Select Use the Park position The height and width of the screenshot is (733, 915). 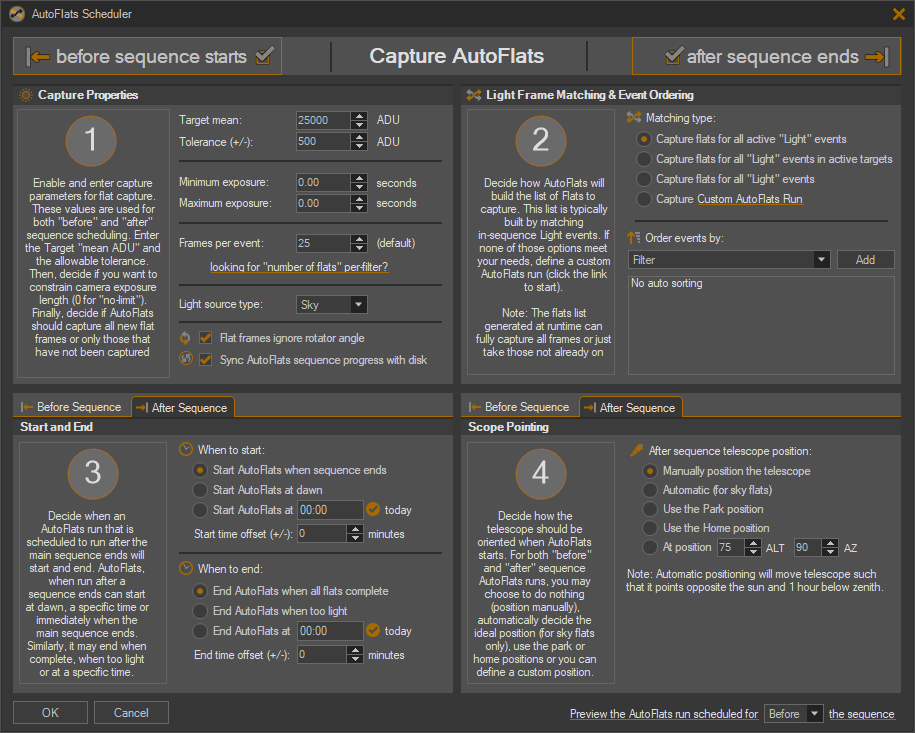(649, 509)
